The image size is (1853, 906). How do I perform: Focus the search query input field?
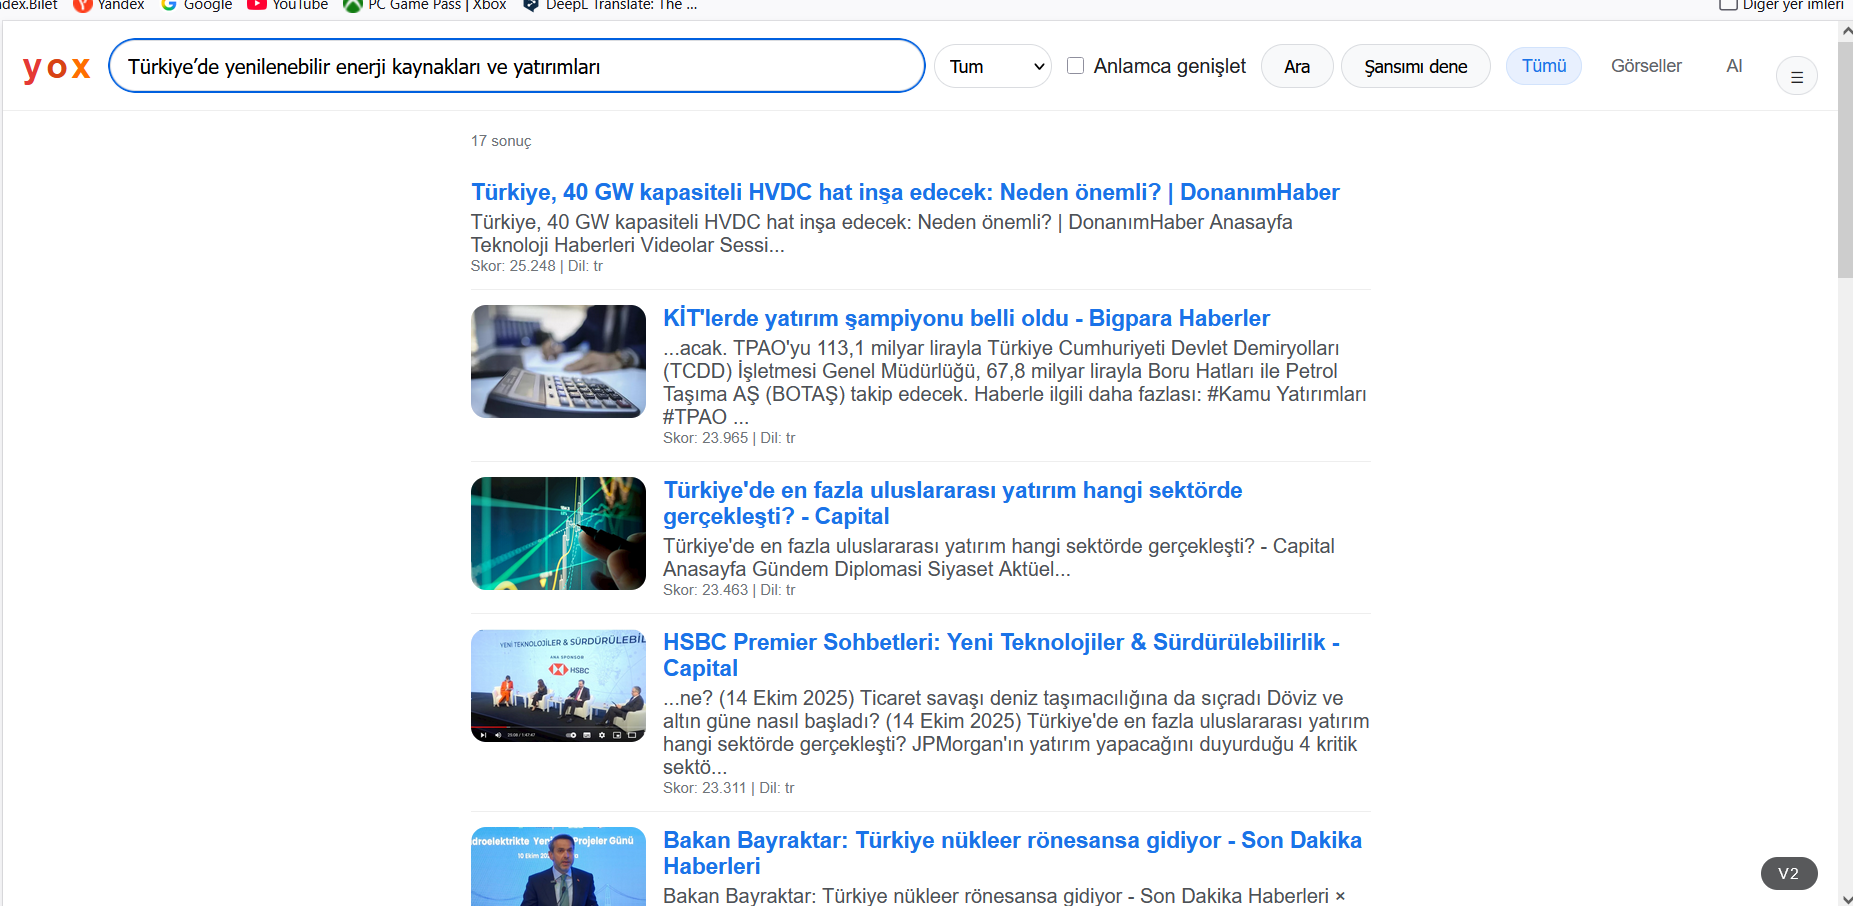(x=517, y=66)
